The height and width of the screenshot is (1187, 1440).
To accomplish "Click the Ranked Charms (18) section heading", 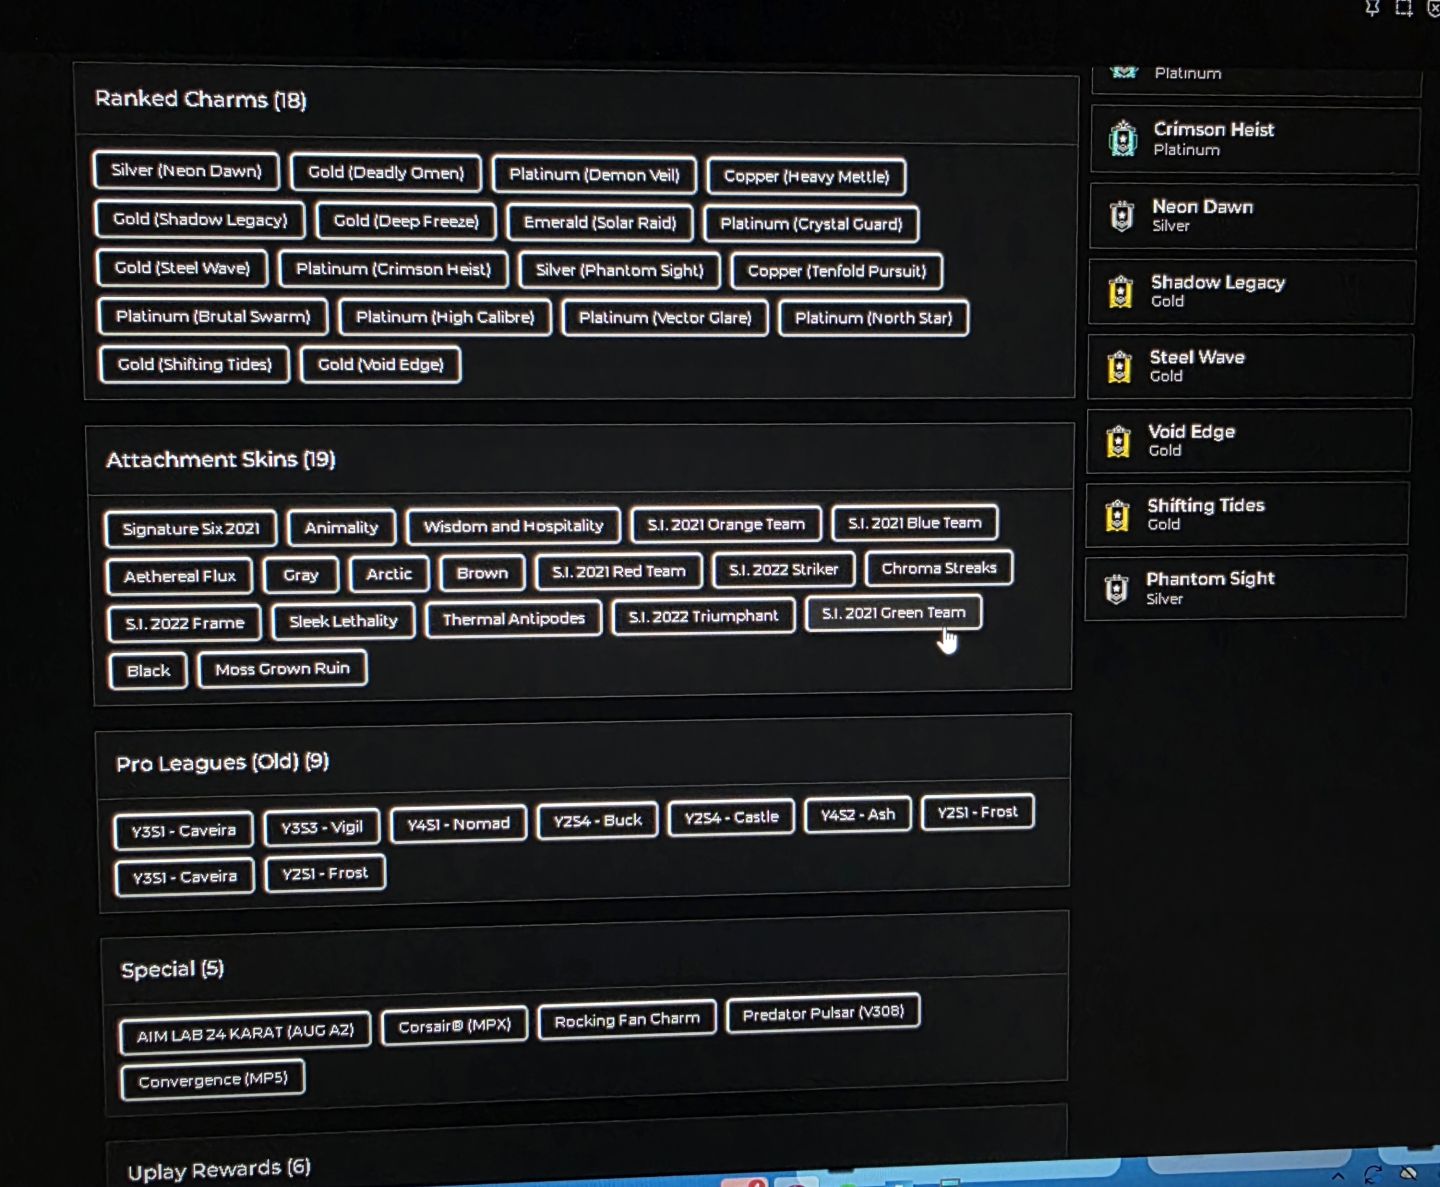I will pyautogui.click(x=201, y=99).
